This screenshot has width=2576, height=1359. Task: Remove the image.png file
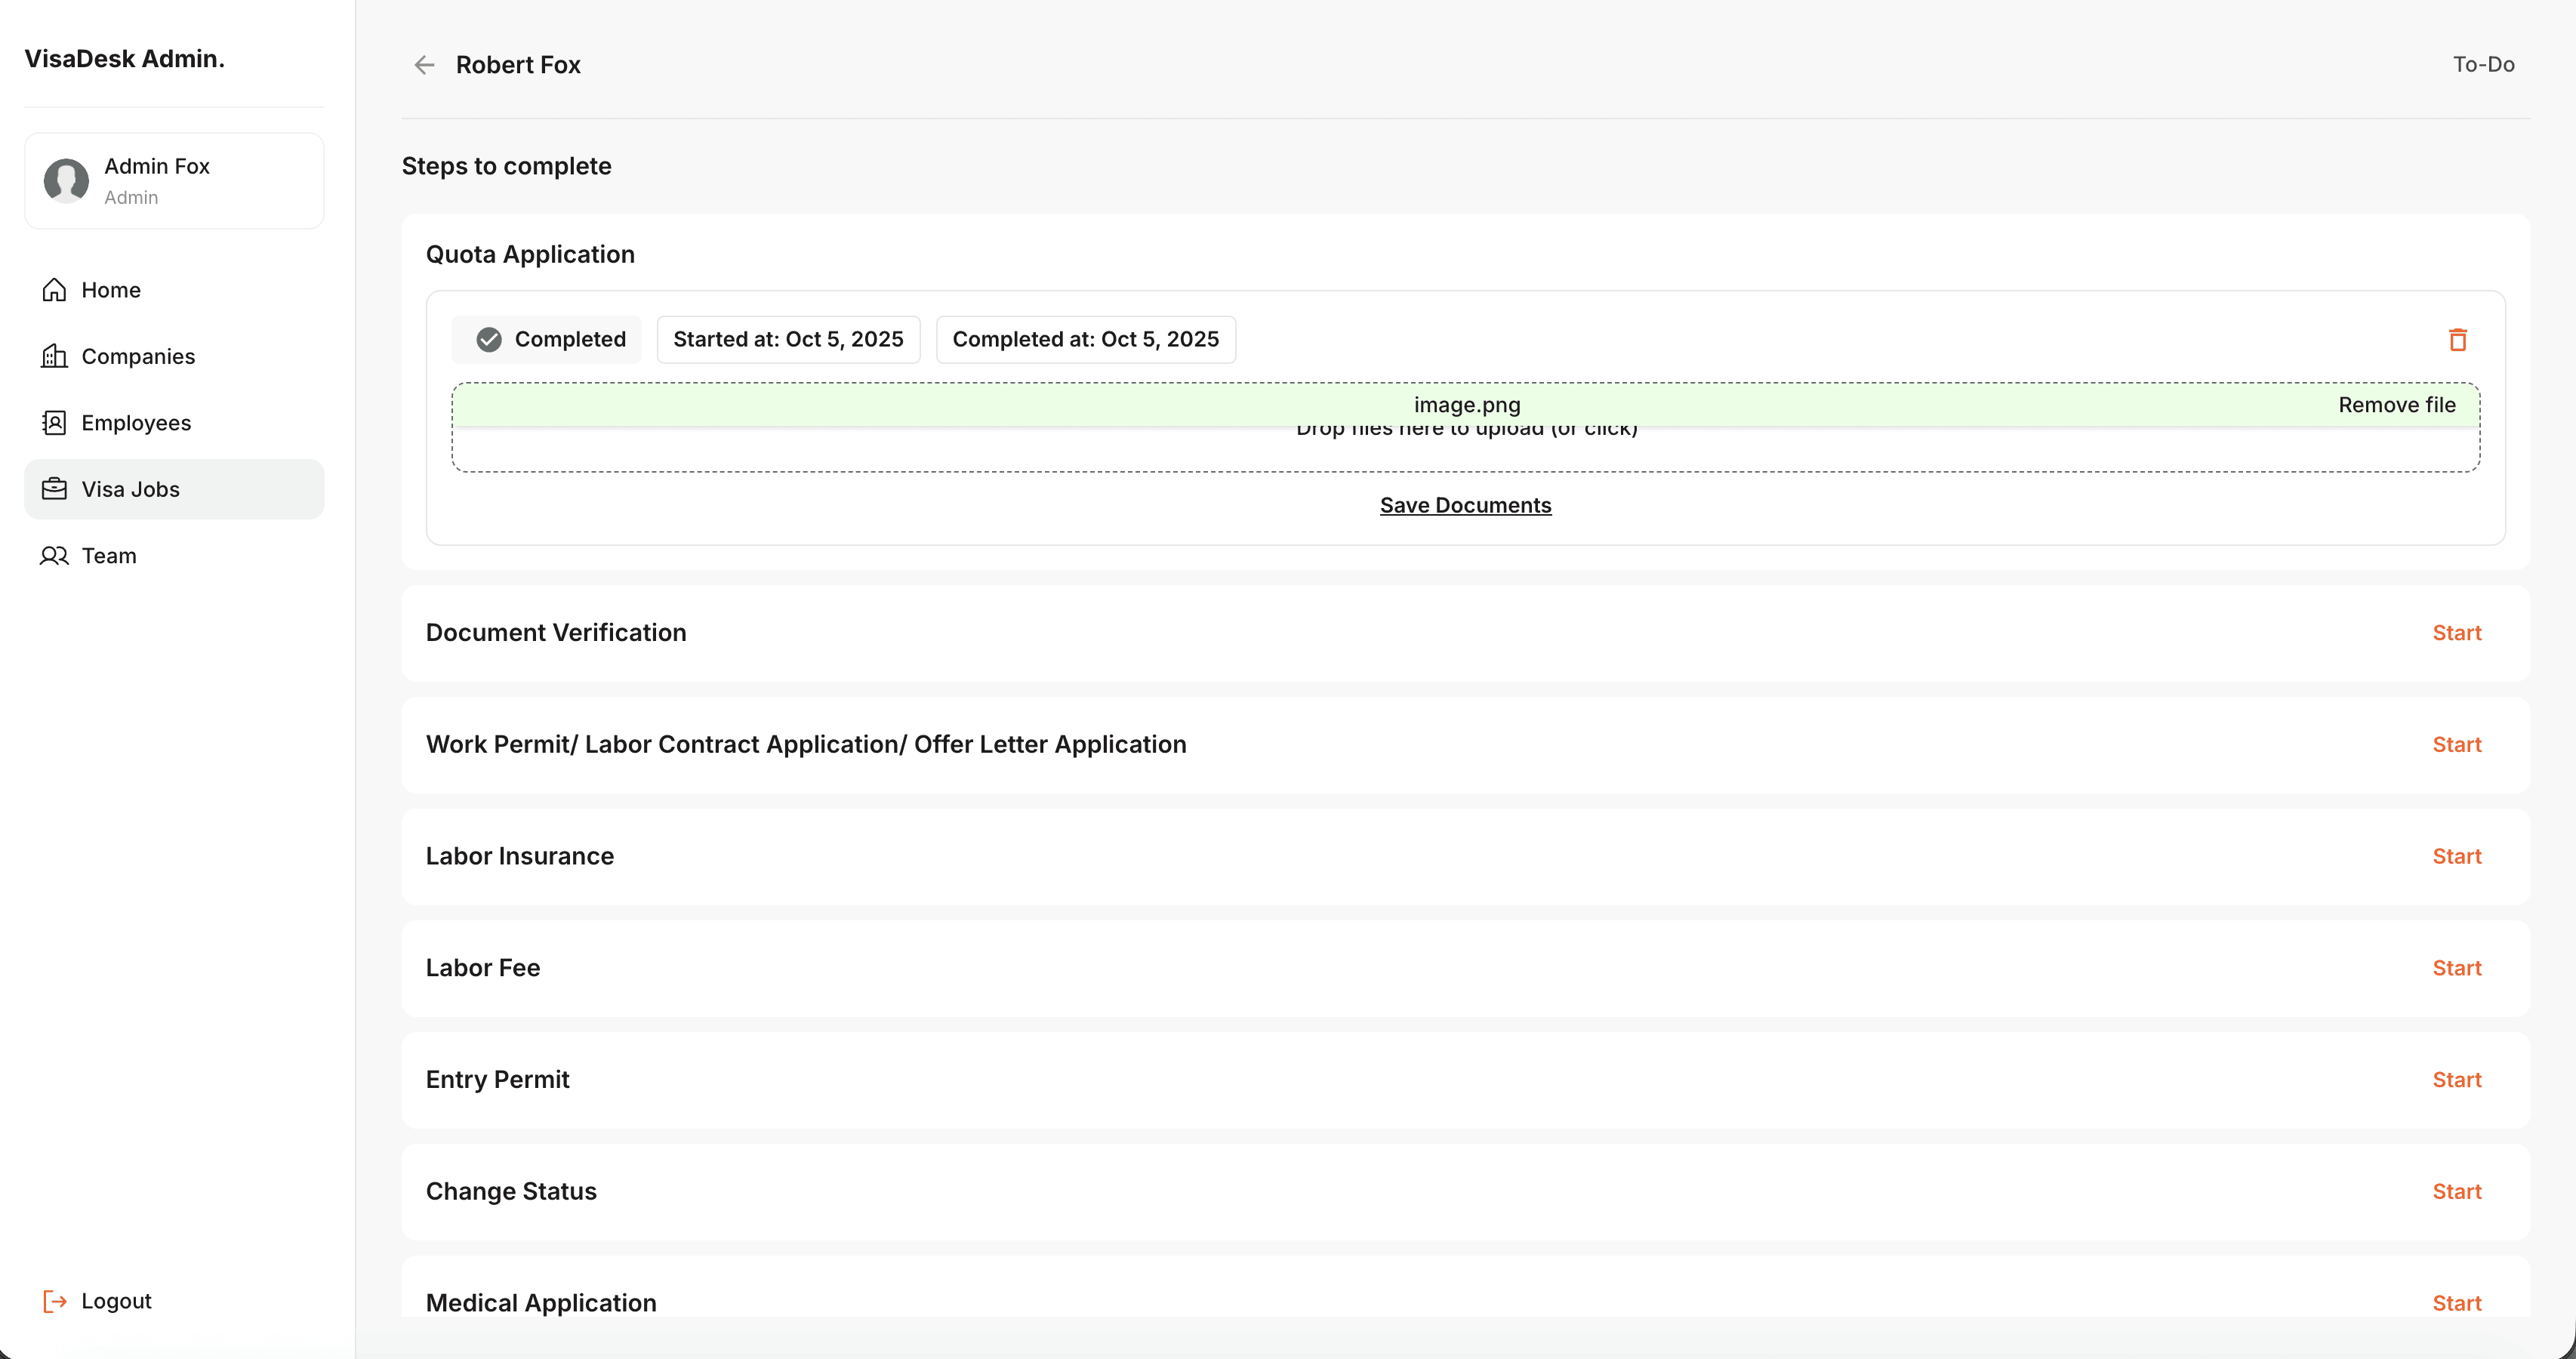[x=2396, y=405]
